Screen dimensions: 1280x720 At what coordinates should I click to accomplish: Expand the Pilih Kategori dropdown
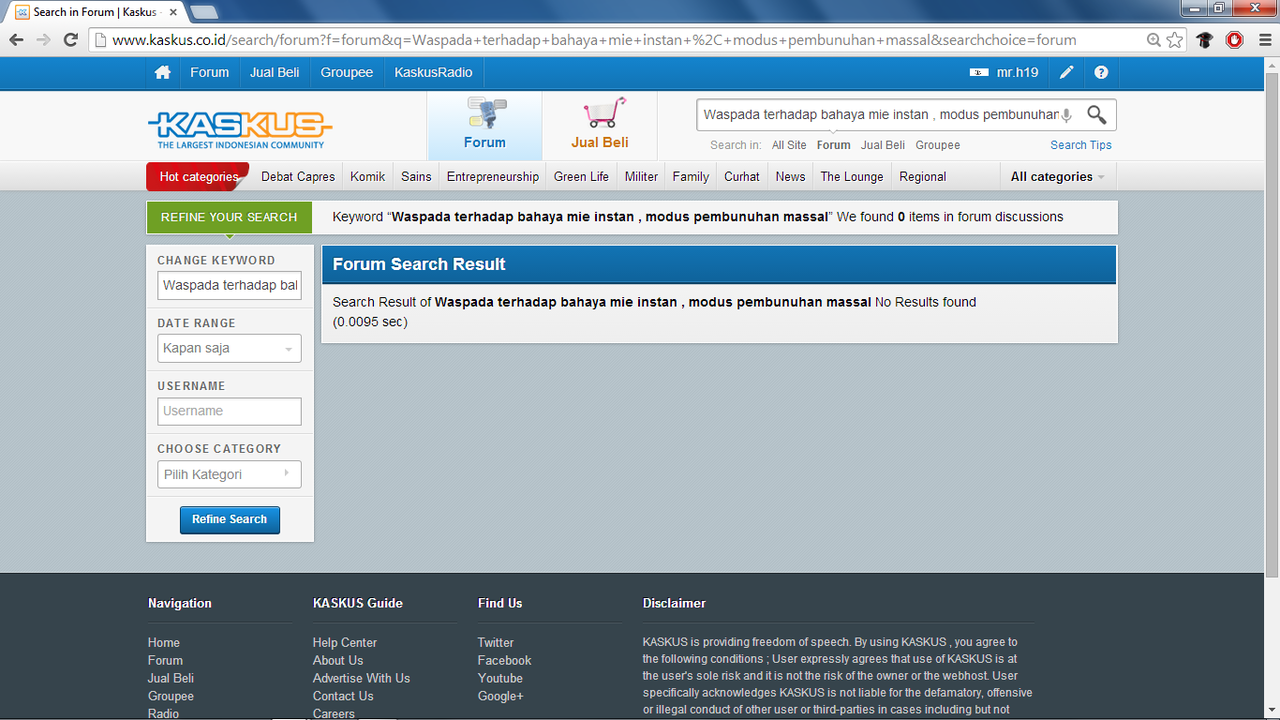229,474
